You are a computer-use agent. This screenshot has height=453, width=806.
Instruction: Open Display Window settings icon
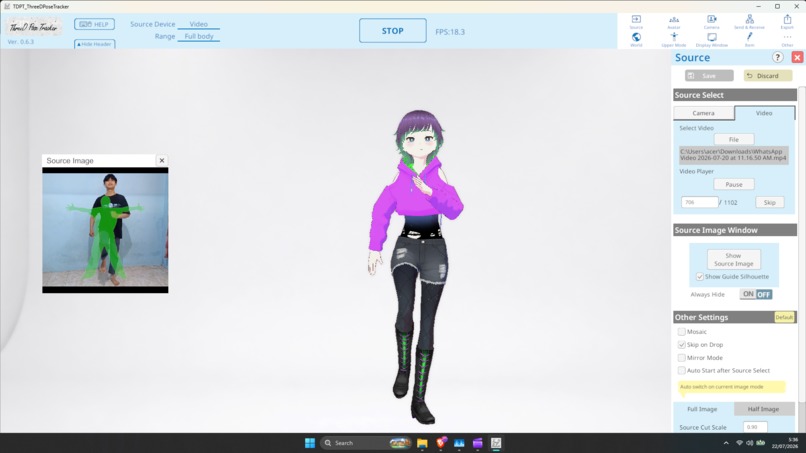711,39
